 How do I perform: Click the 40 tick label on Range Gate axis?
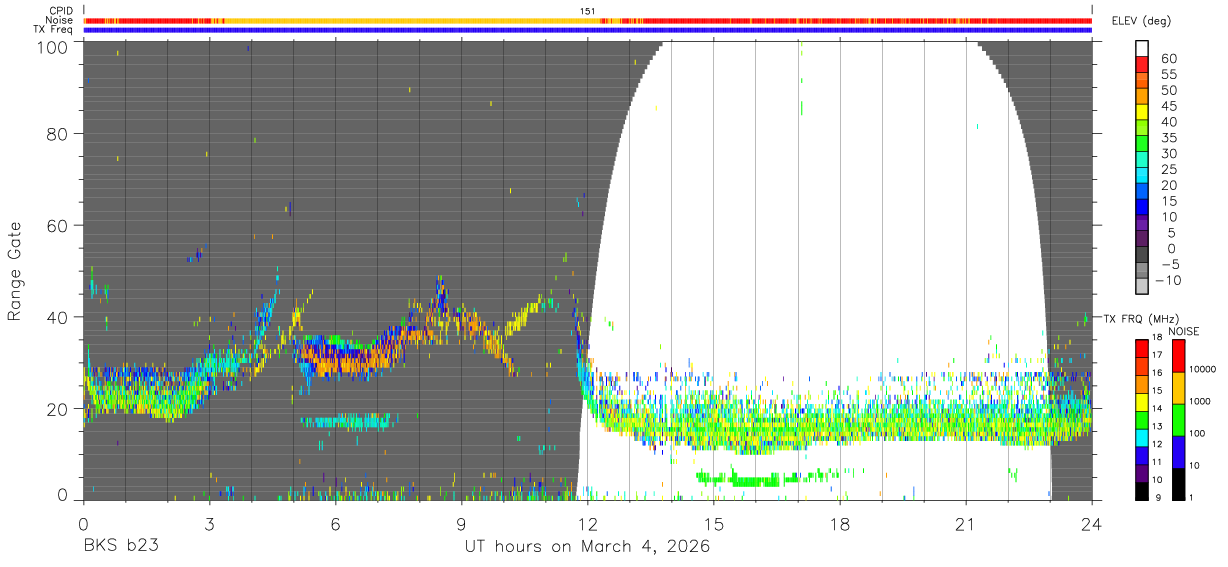coord(59,317)
